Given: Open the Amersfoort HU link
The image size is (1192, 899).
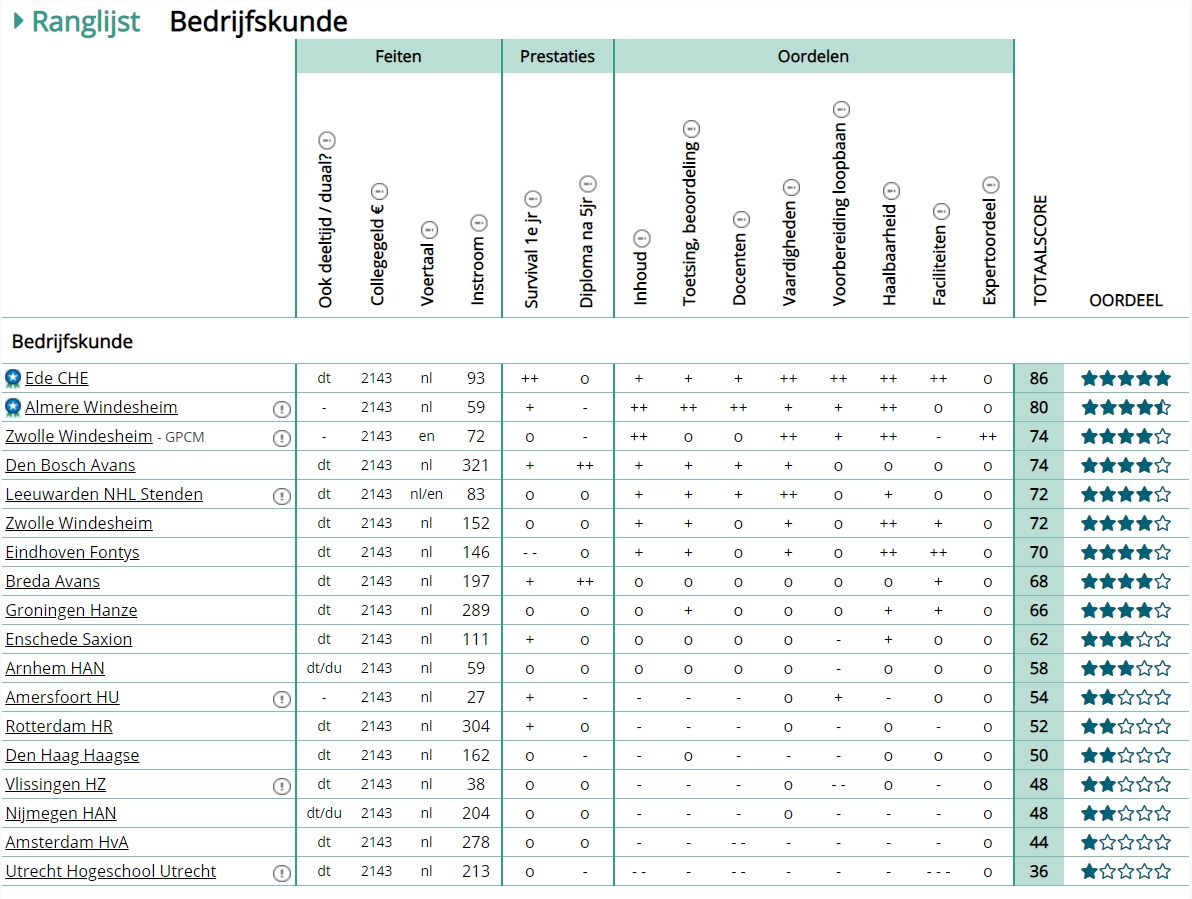Looking at the screenshot, I should 62,697.
